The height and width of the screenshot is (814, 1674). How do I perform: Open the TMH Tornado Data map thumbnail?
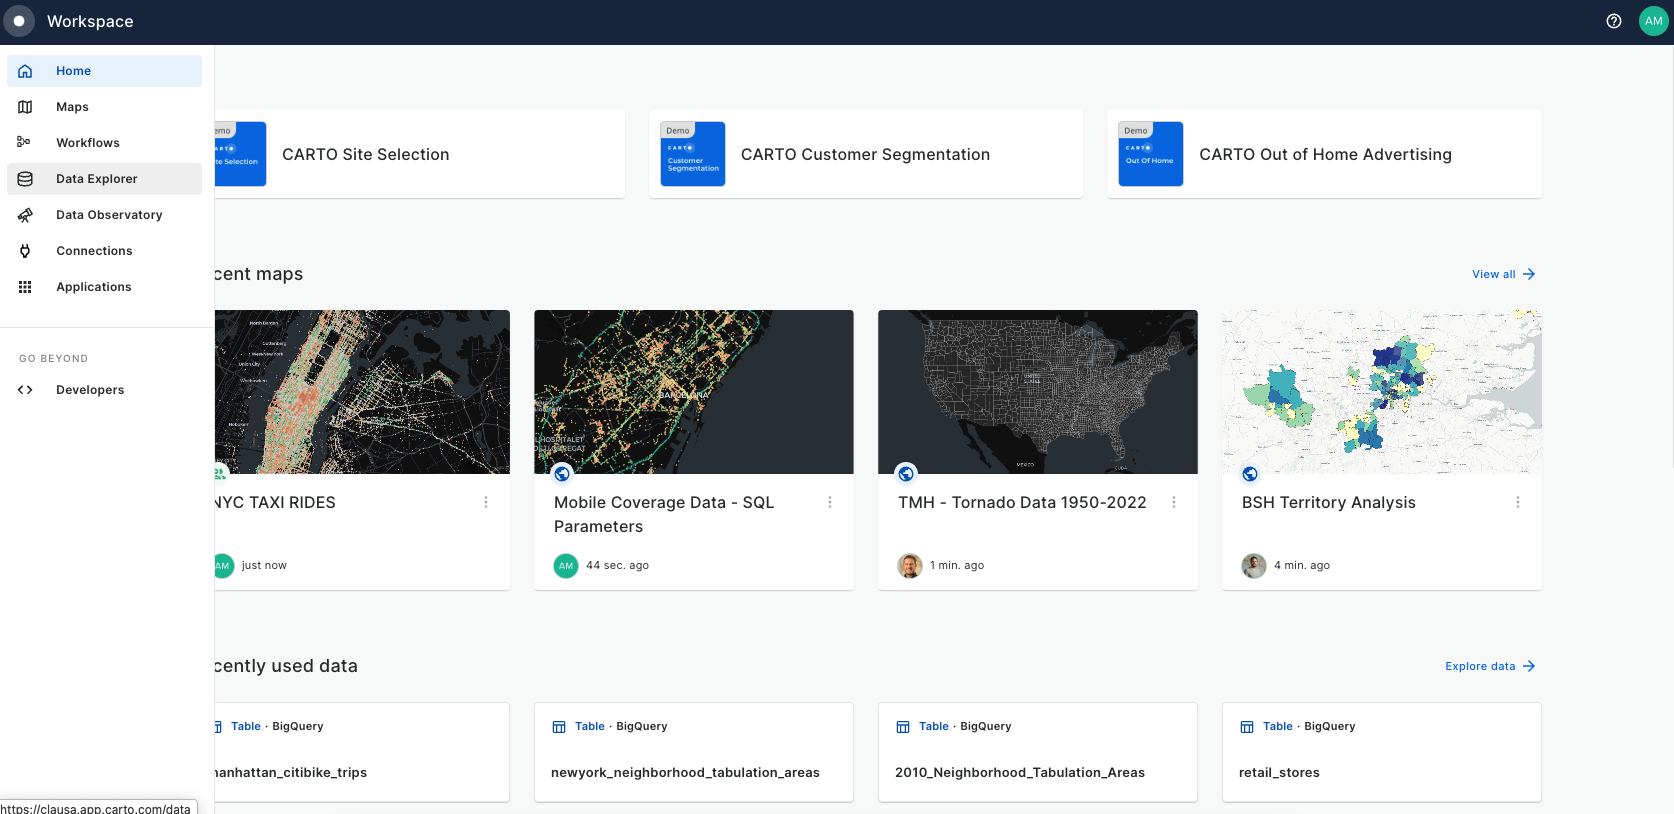[x=1037, y=392]
